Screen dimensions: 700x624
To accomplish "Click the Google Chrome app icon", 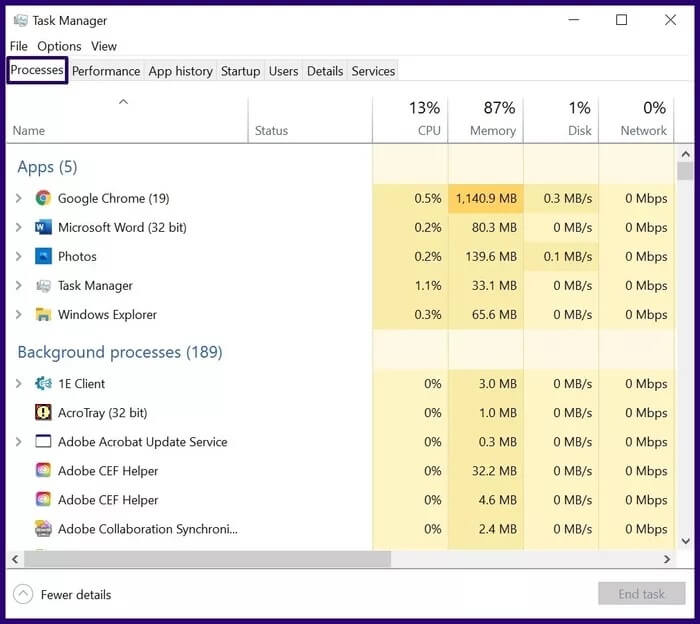I will click(x=43, y=198).
